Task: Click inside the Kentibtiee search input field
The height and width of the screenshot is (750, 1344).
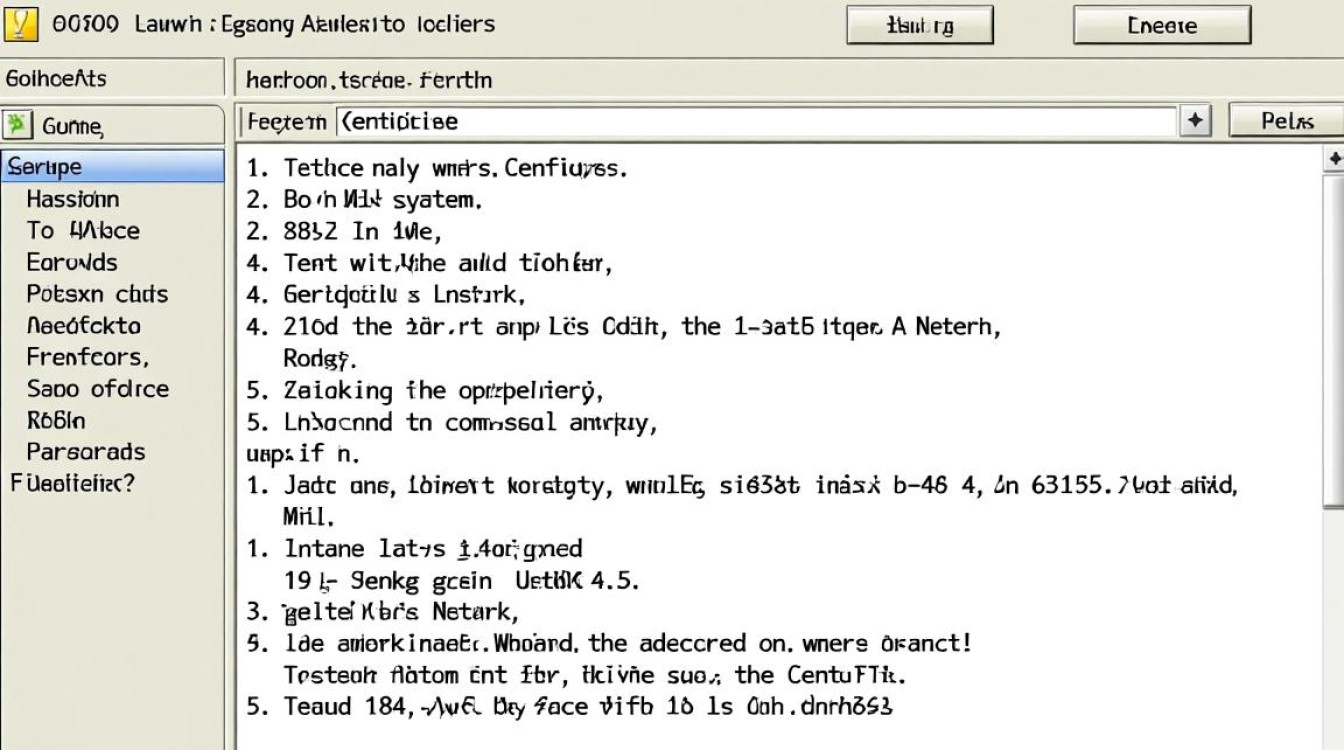Action: point(700,119)
